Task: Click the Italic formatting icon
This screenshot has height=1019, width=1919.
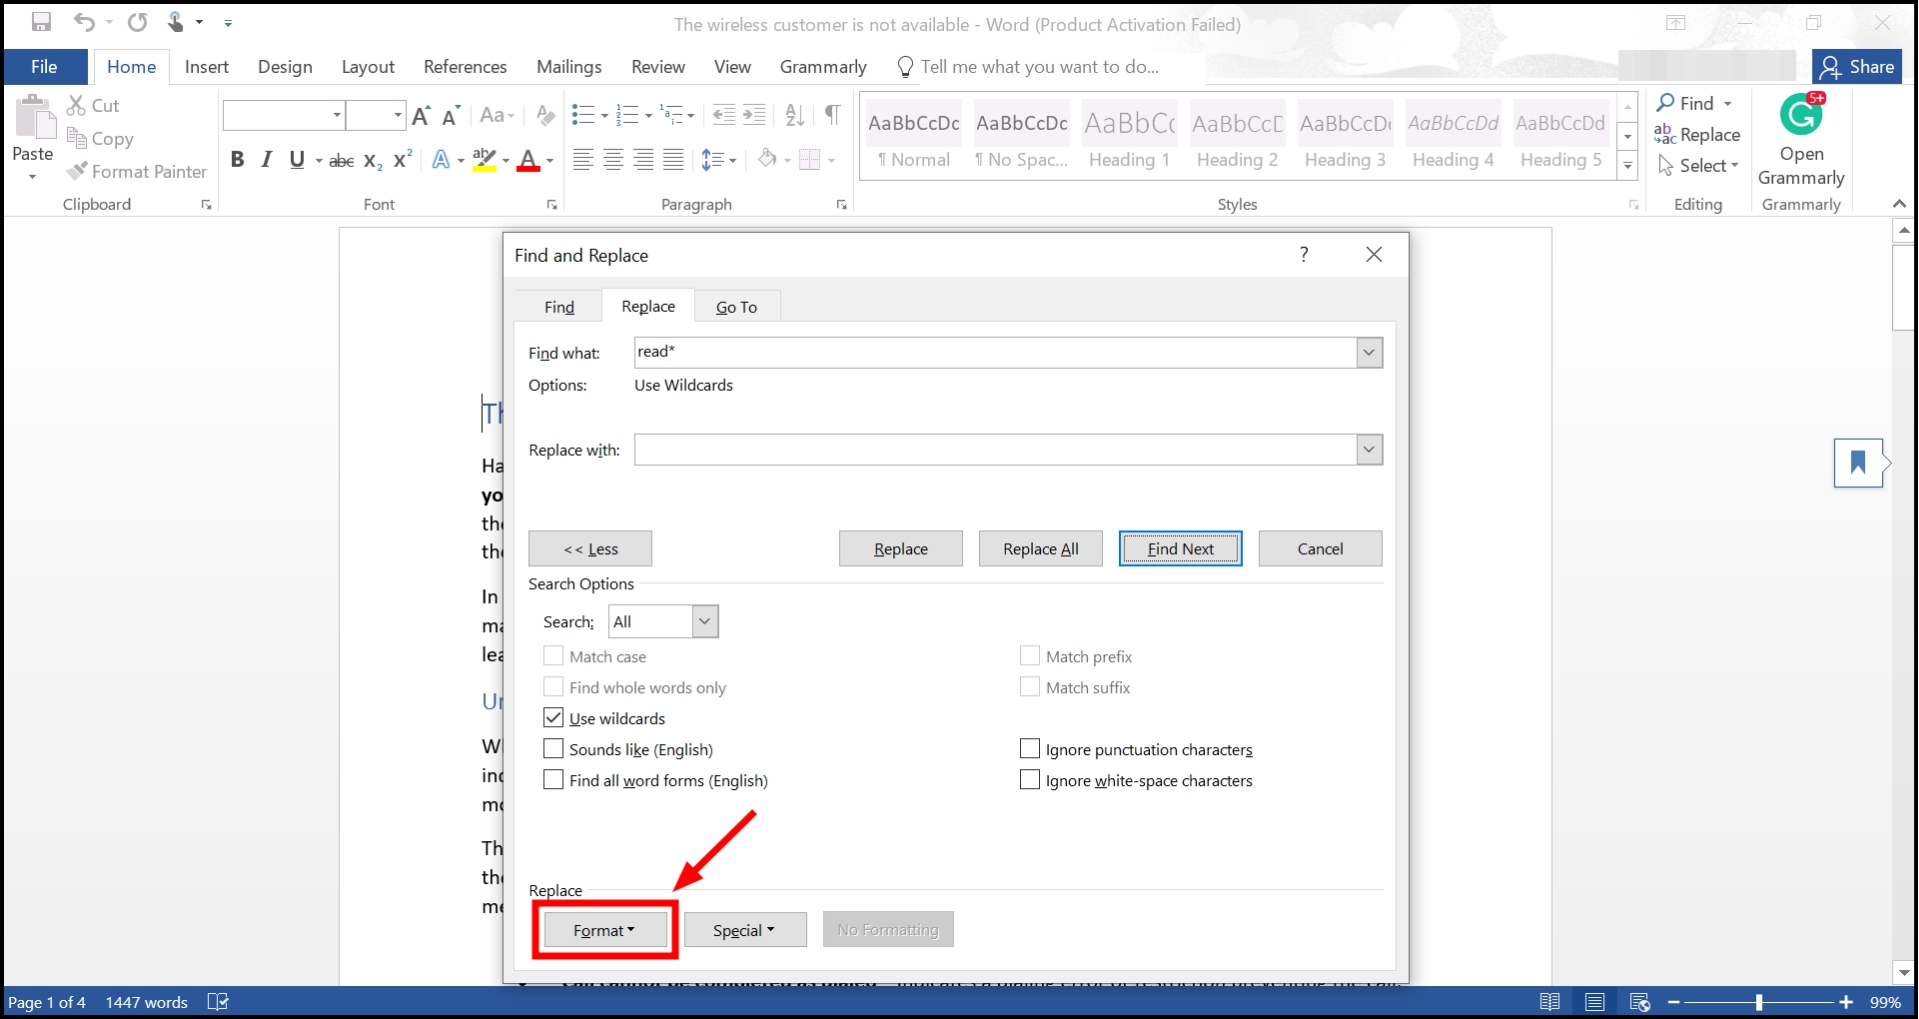Action: tap(266, 160)
